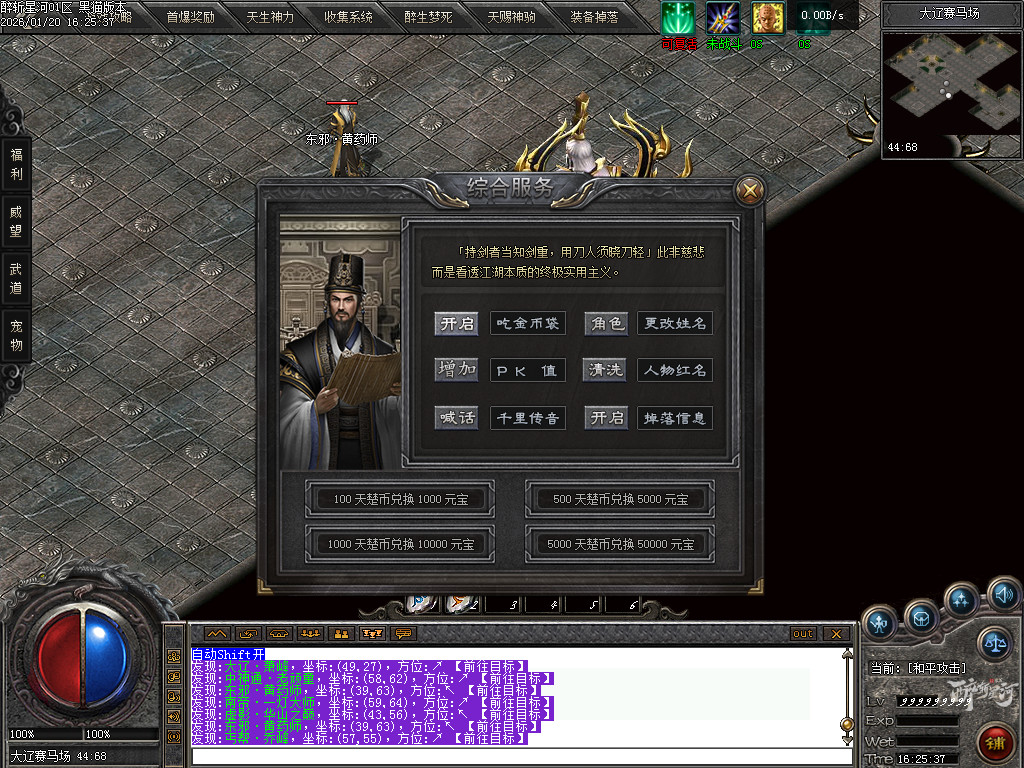Image resolution: width=1024 pixels, height=768 pixels.
Task: Expand the 宠物 side panel
Action: (16, 335)
